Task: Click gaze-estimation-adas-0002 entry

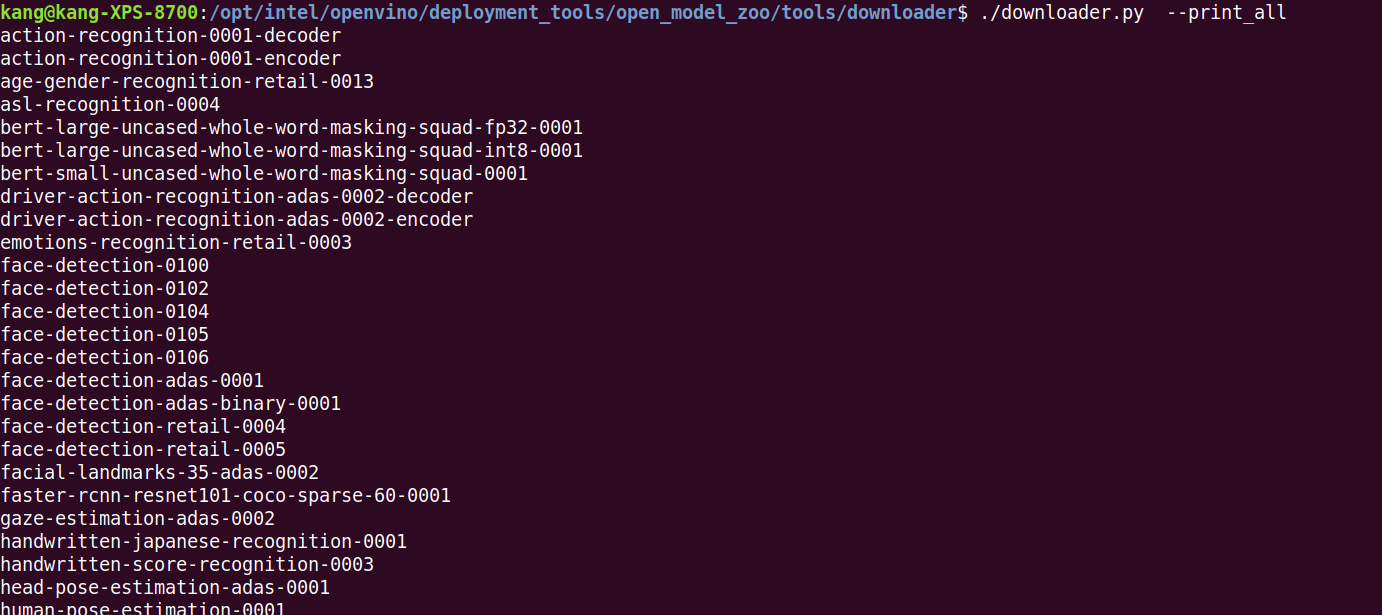Action: (137, 519)
